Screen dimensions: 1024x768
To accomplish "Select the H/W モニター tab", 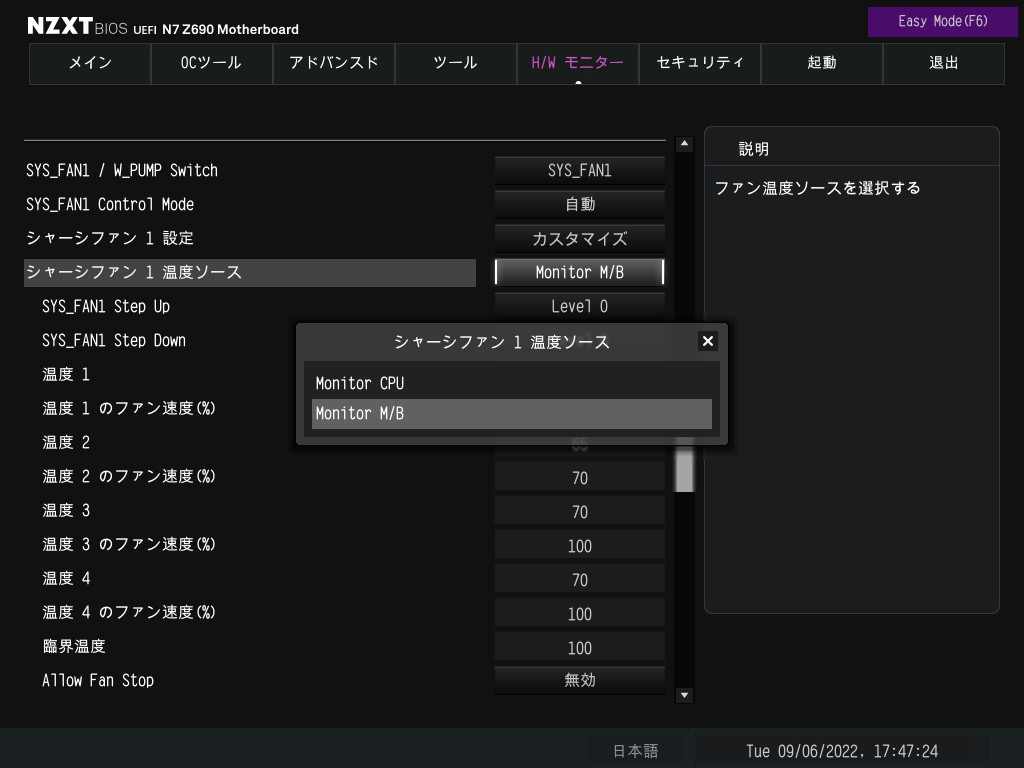I will pos(577,63).
